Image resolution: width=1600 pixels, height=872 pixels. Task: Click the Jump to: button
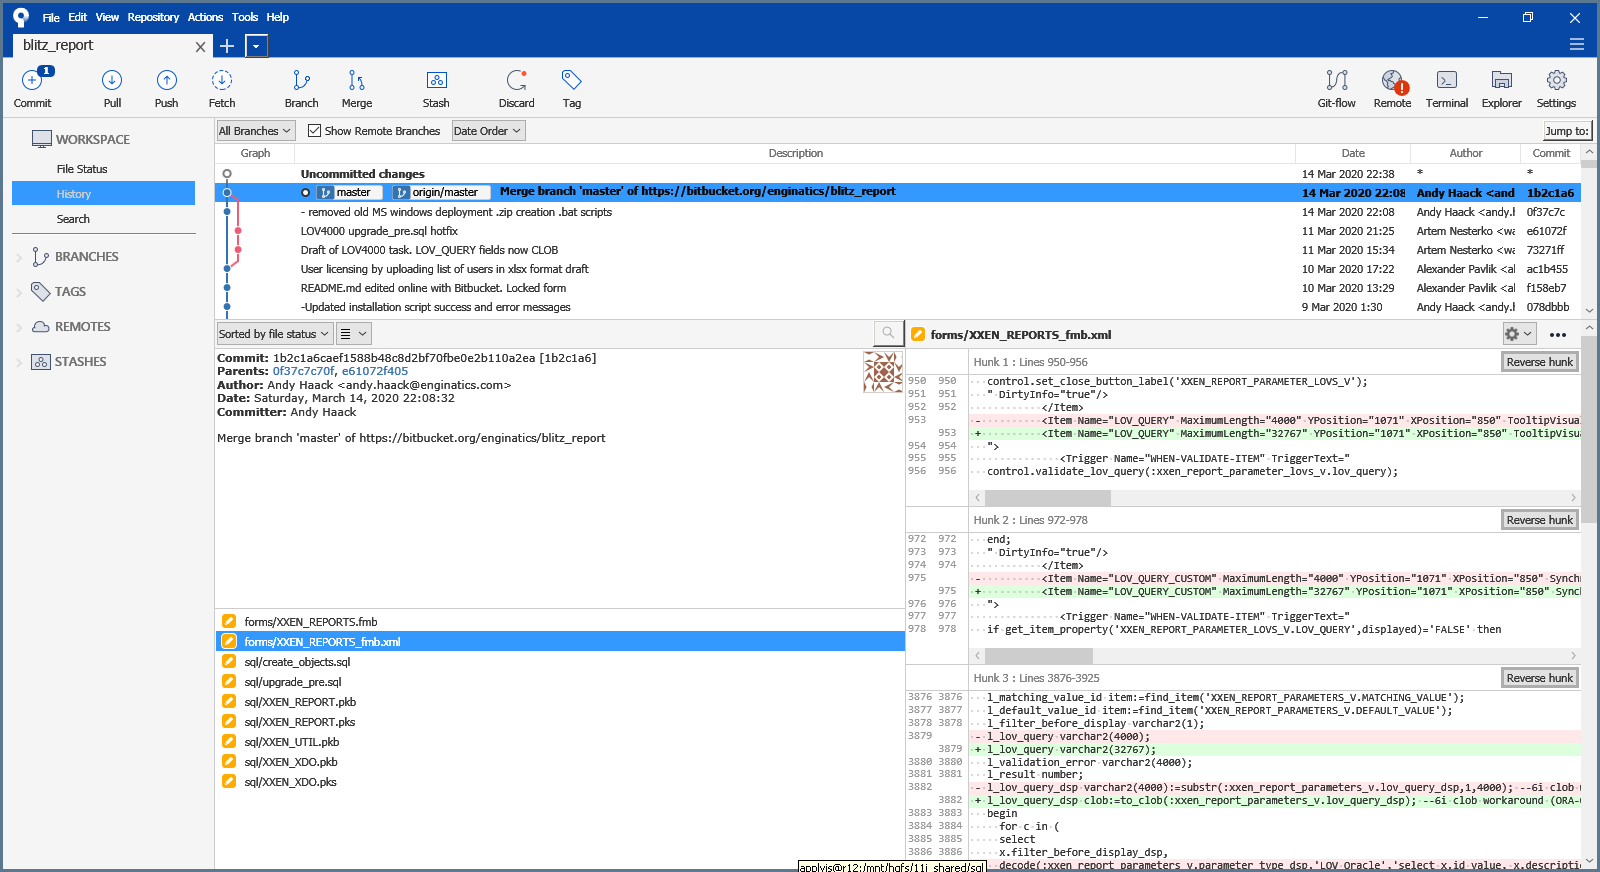1567,131
